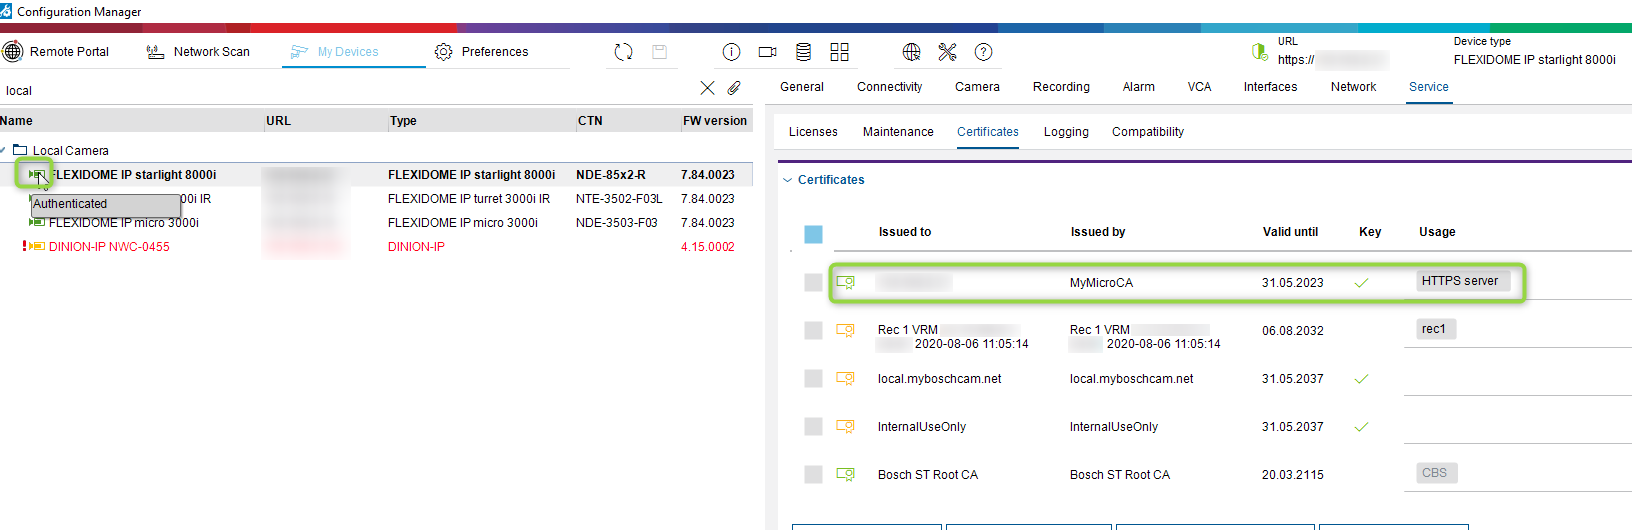The height and width of the screenshot is (530, 1632).
Task: Select the Bosch ST Root CA checkbox
Action: pyautogui.click(x=813, y=475)
